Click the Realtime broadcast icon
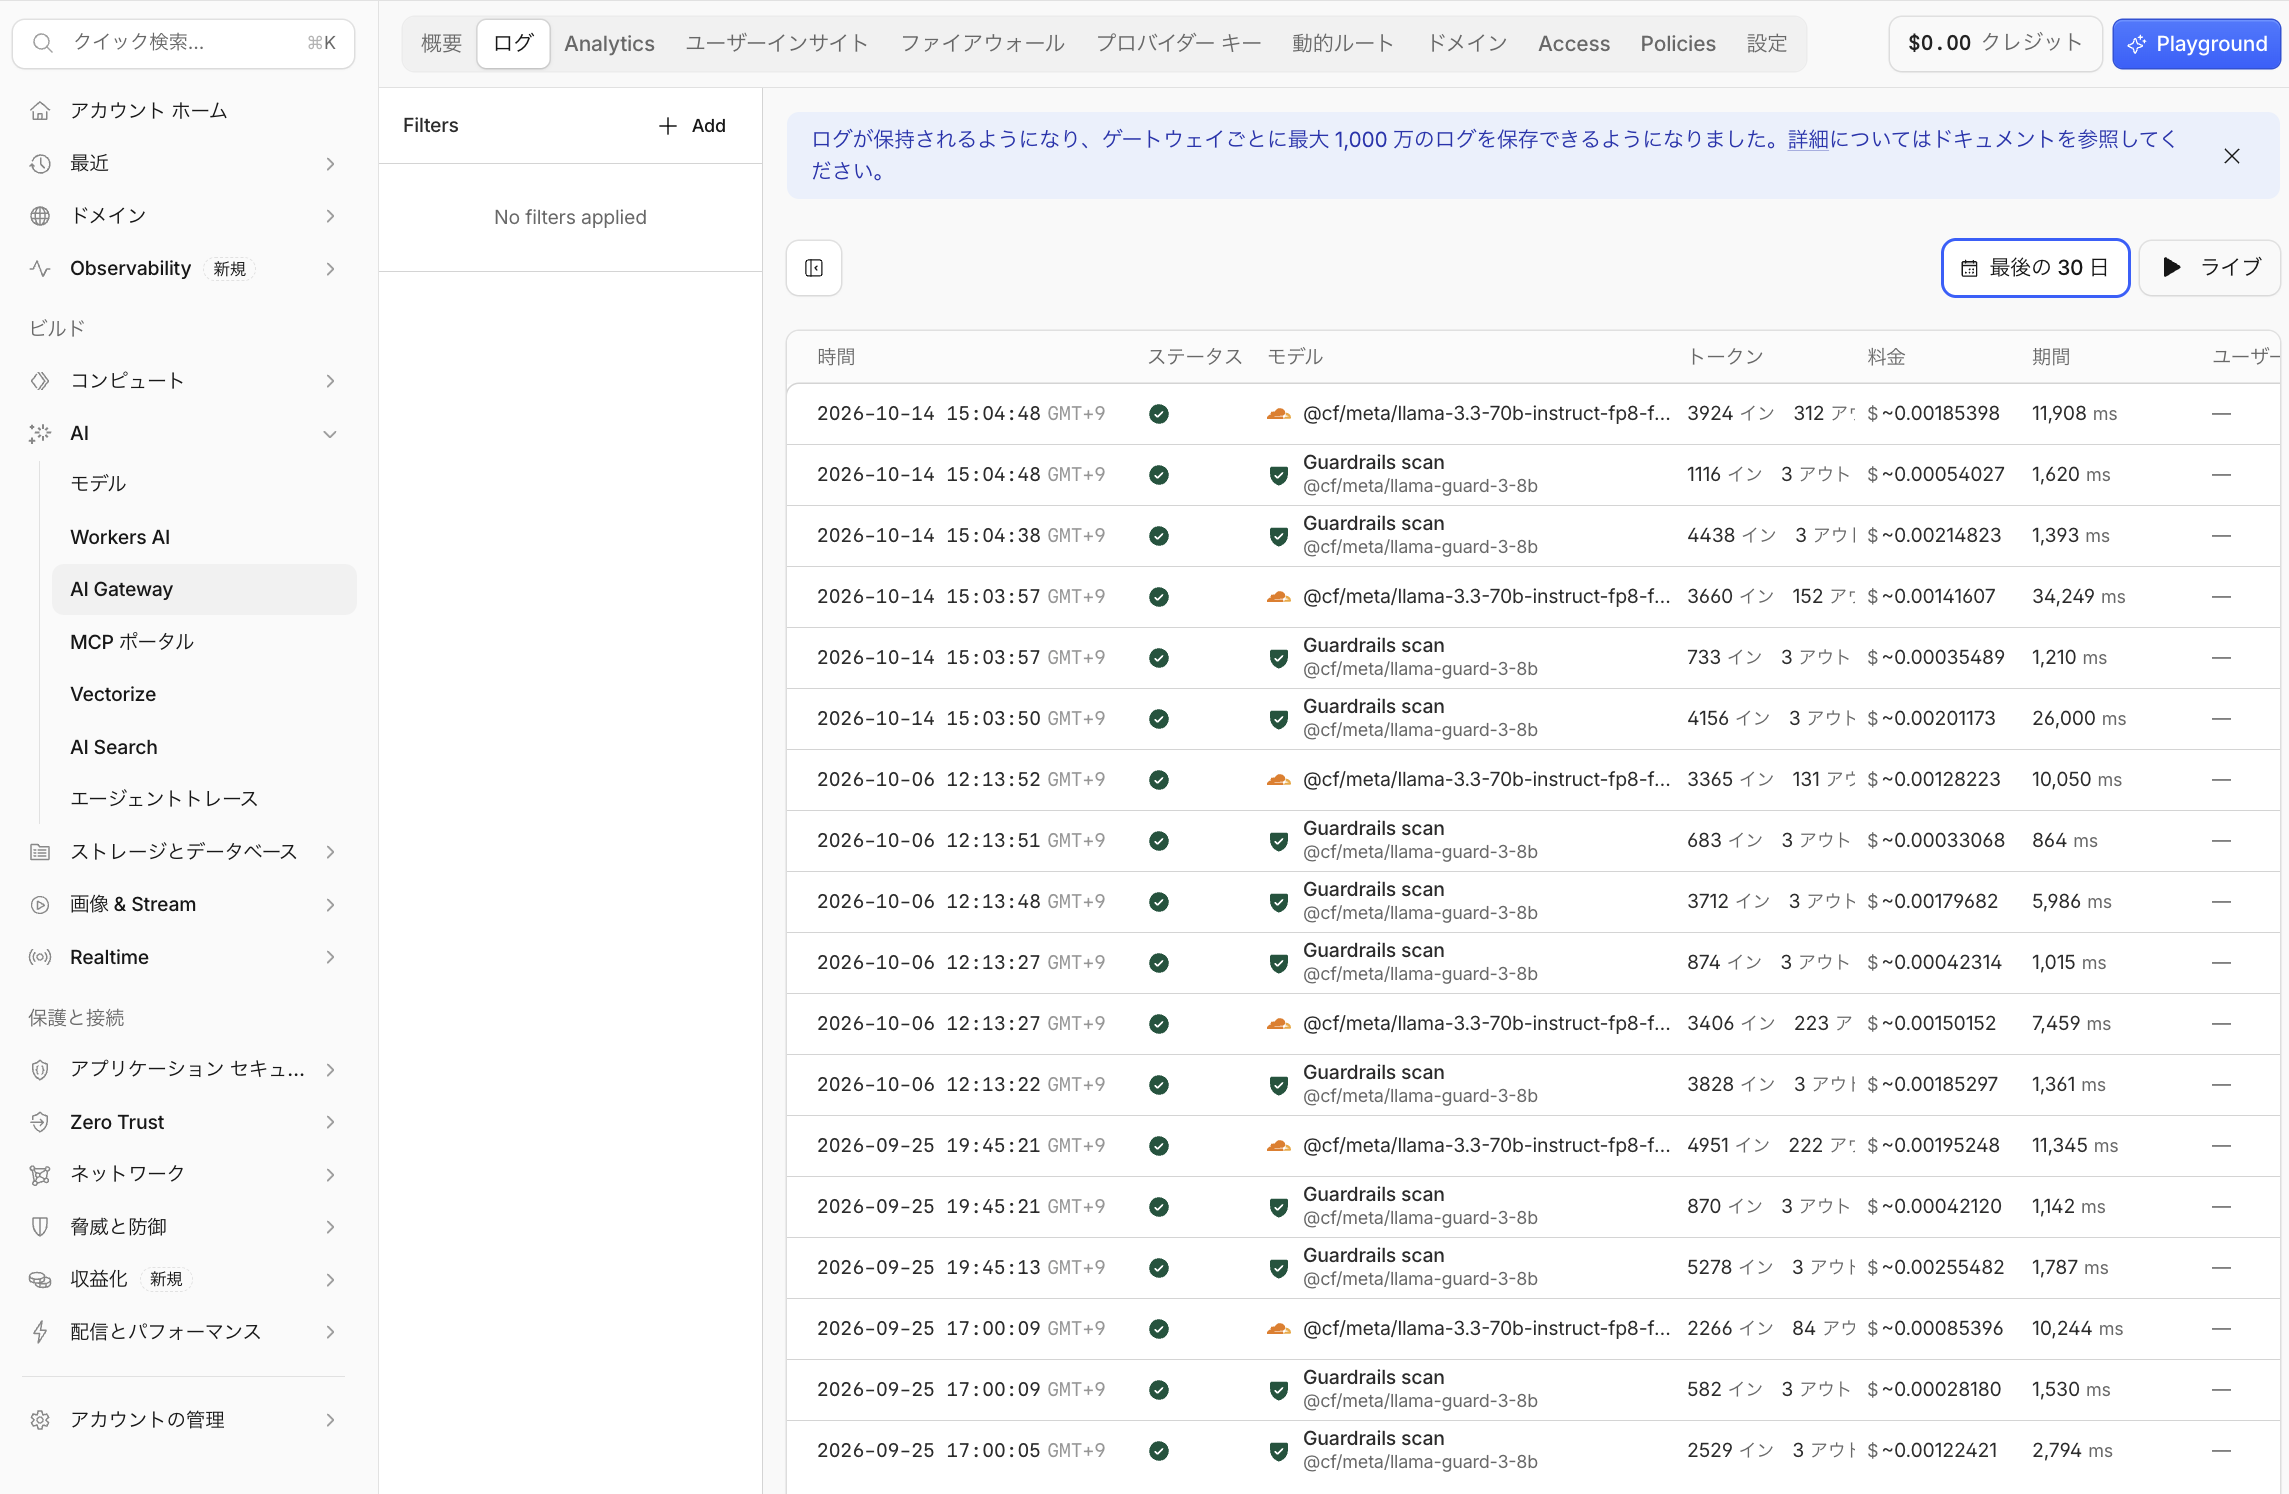This screenshot has height=1494, width=2289. (40, 957)
